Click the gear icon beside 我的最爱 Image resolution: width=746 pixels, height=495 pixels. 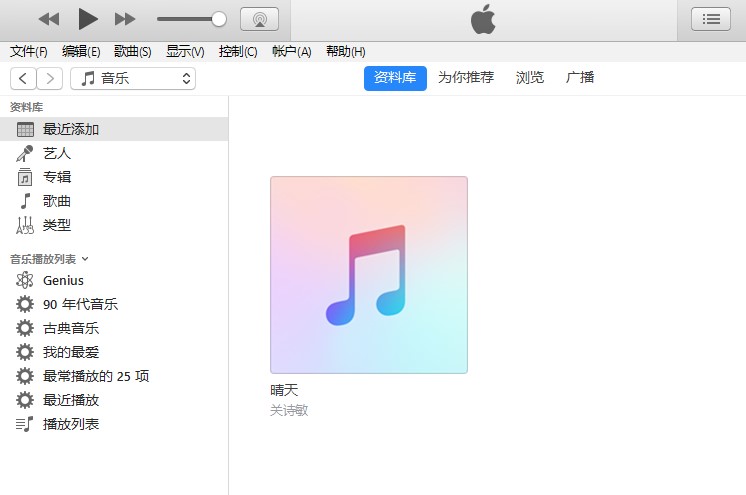[25, 352]
